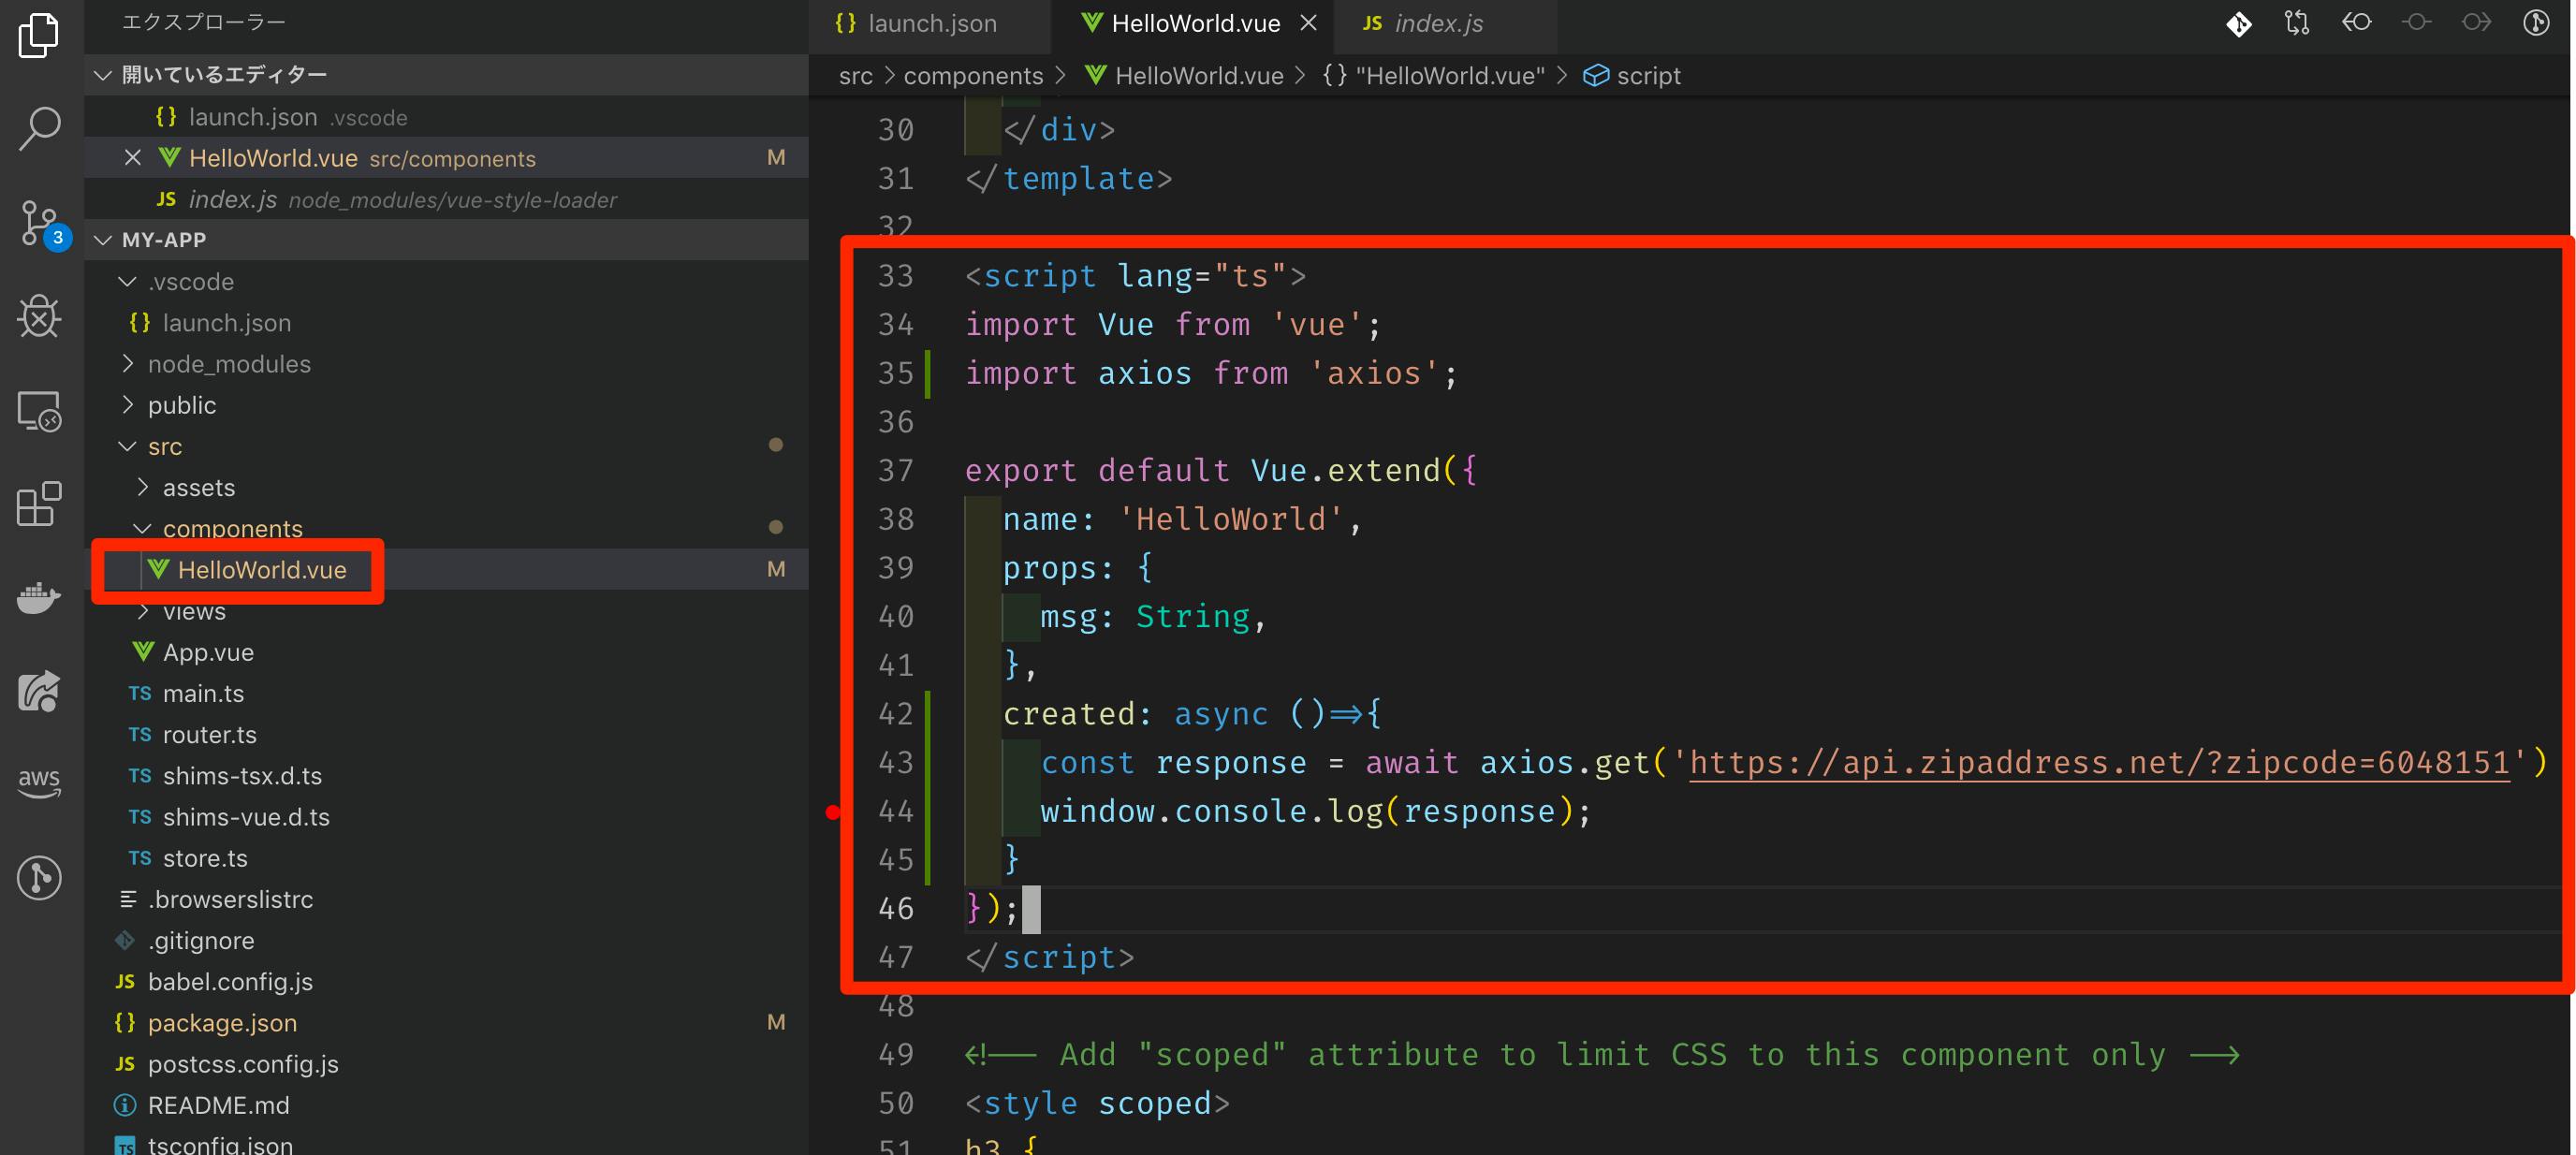
Task: Open the Docker extension panel
Action: click(37, 597)
